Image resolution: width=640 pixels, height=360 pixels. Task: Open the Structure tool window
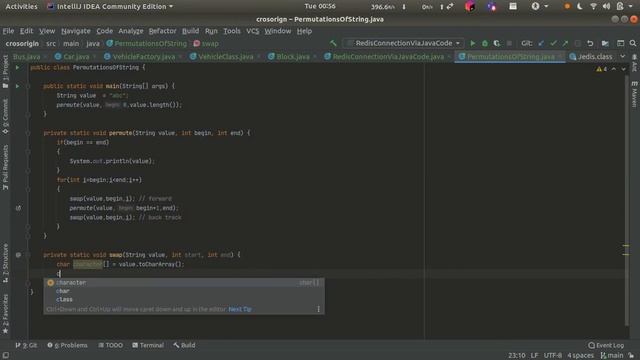click(5, 263)
